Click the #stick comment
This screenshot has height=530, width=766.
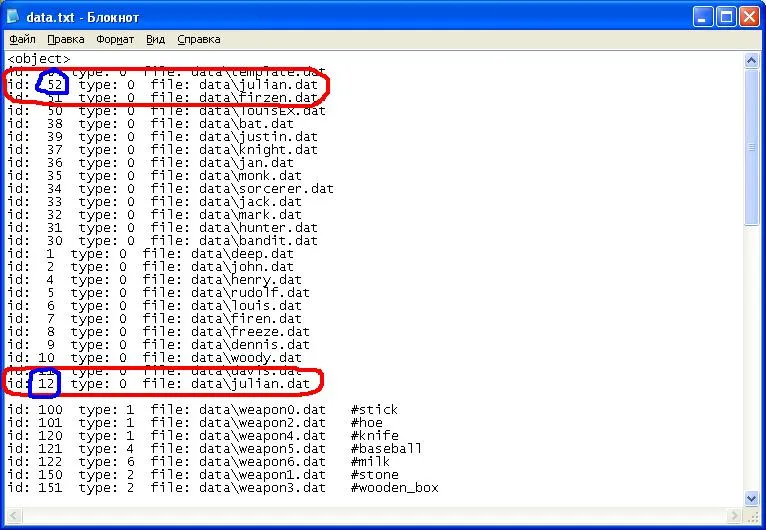click(x=374, y=409)
